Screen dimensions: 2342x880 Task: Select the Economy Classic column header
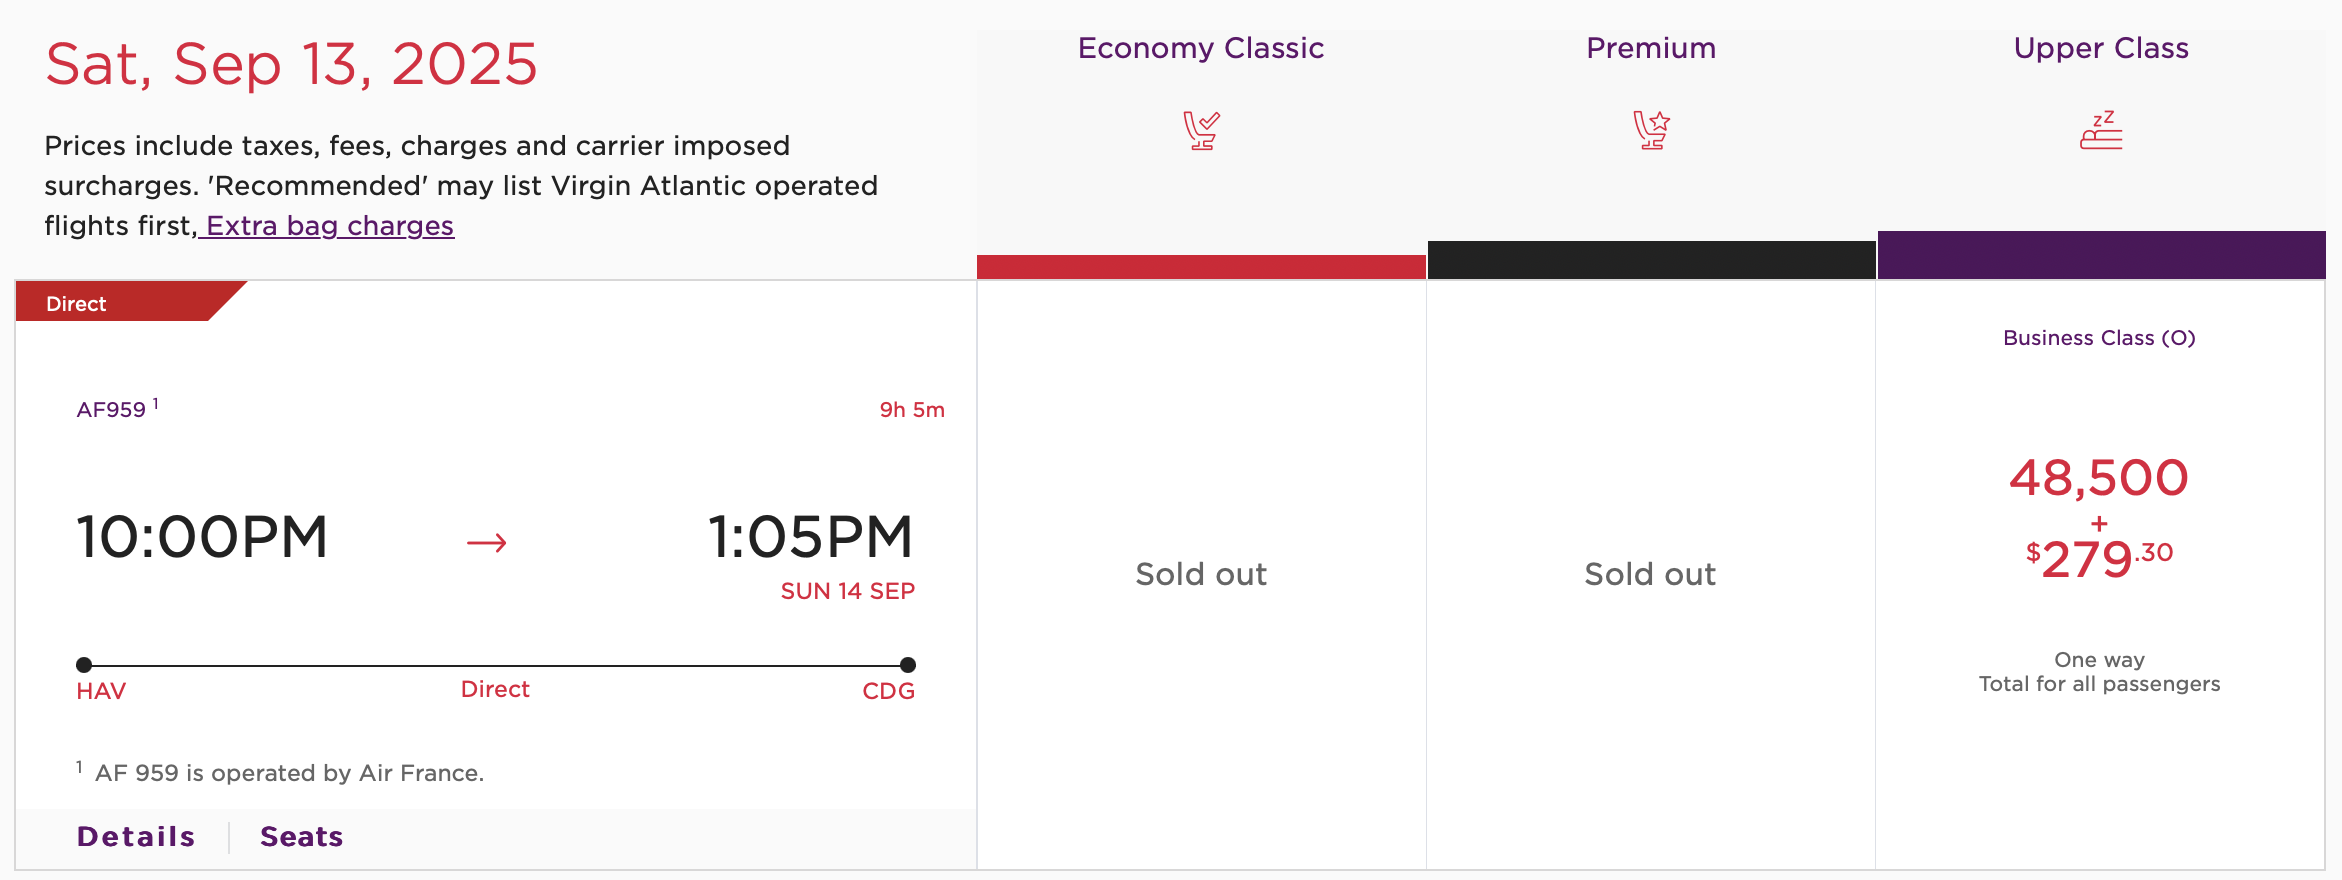pyautogui.click(x=1201, y=48)
